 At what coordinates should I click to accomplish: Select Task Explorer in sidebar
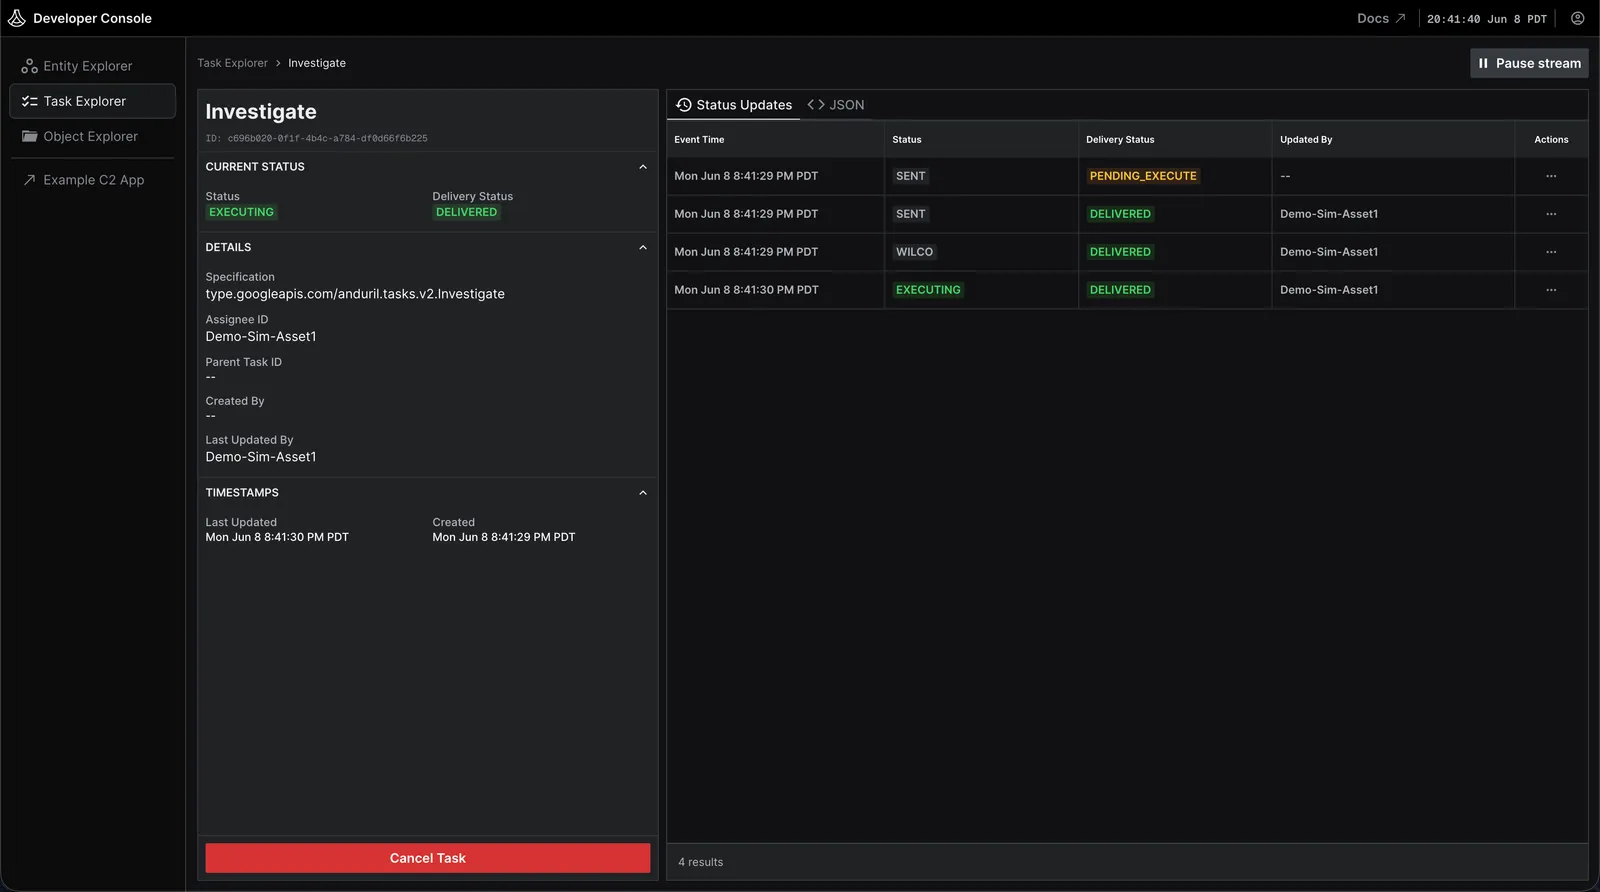tap(92, 101)
